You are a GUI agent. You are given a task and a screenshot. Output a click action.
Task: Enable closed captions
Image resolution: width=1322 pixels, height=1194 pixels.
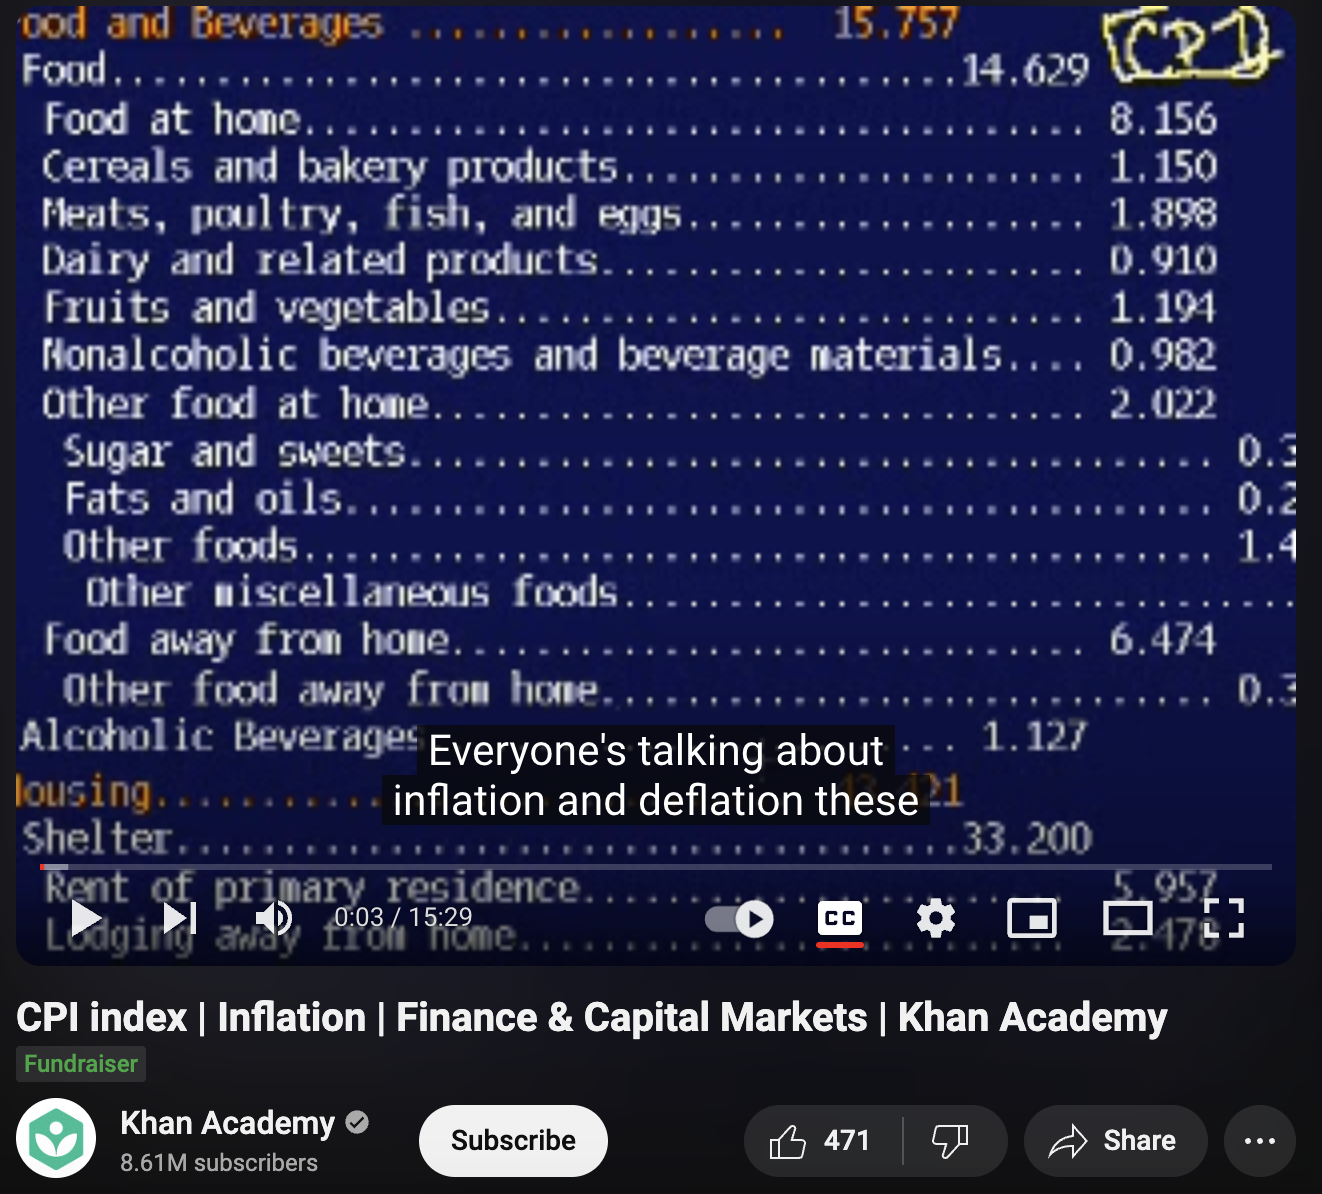(840, 917)
